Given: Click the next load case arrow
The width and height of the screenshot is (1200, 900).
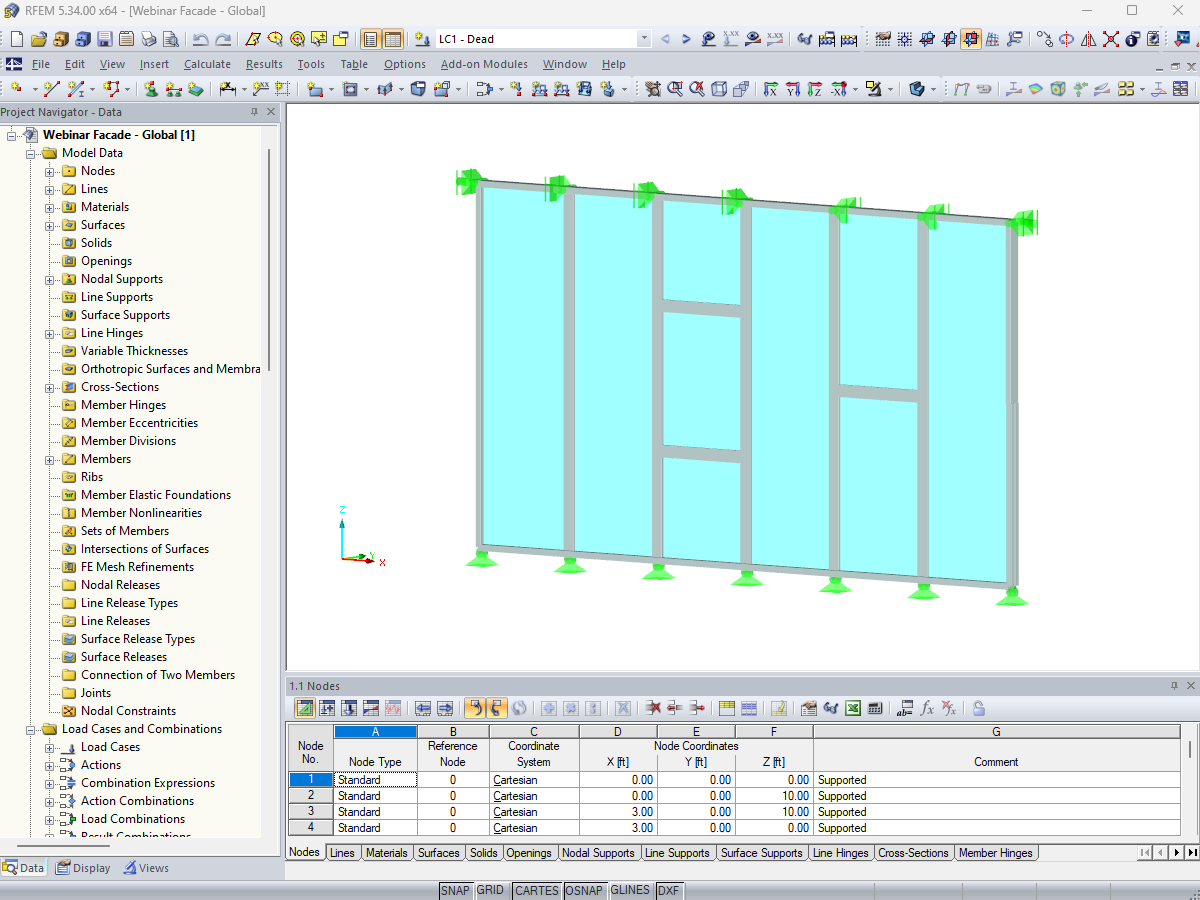Looking at the screenshot, I should coord(686,39).
